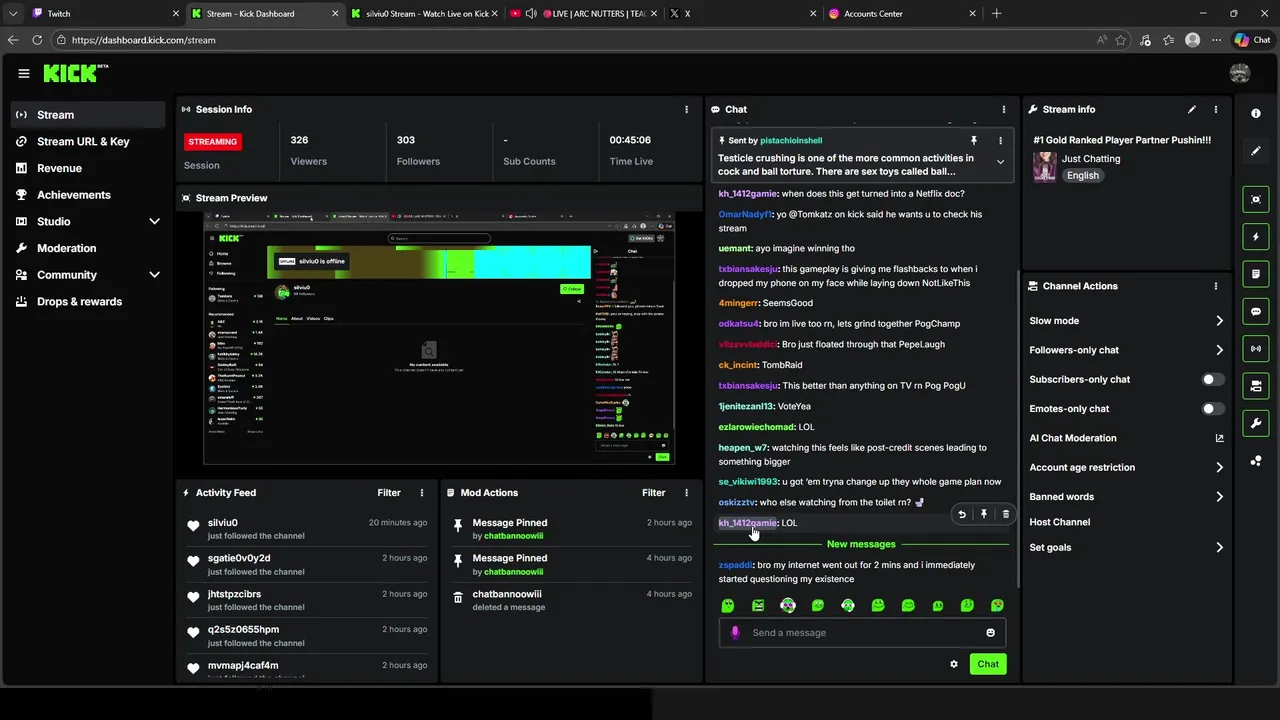Open Mod Actions Filter dropdown
Viewport: 1280px width, 720px height.
click(x=653, y=493)
